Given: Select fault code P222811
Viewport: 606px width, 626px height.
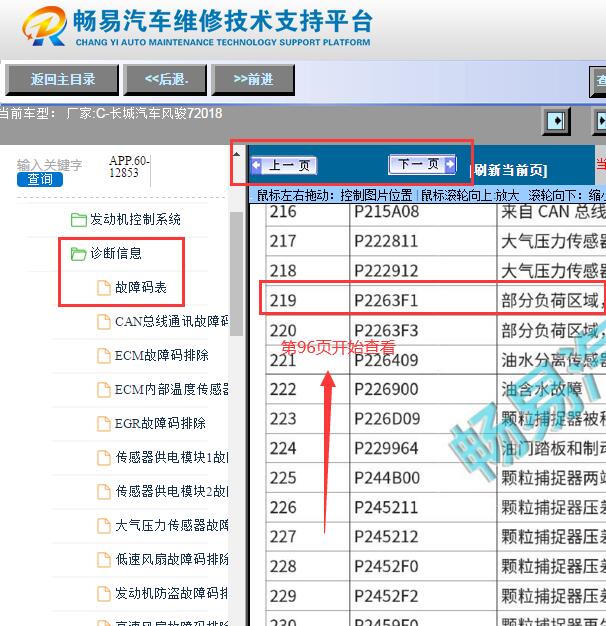Looking at the screenshot, I should pos(386,241).
